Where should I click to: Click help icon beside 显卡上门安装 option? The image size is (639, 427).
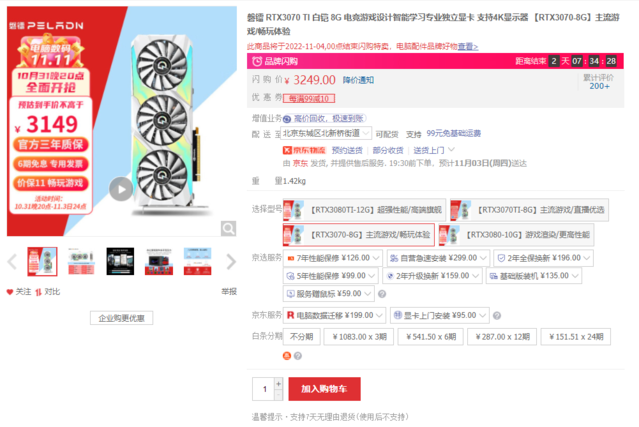pyautogui.click(x=497, y=315)
